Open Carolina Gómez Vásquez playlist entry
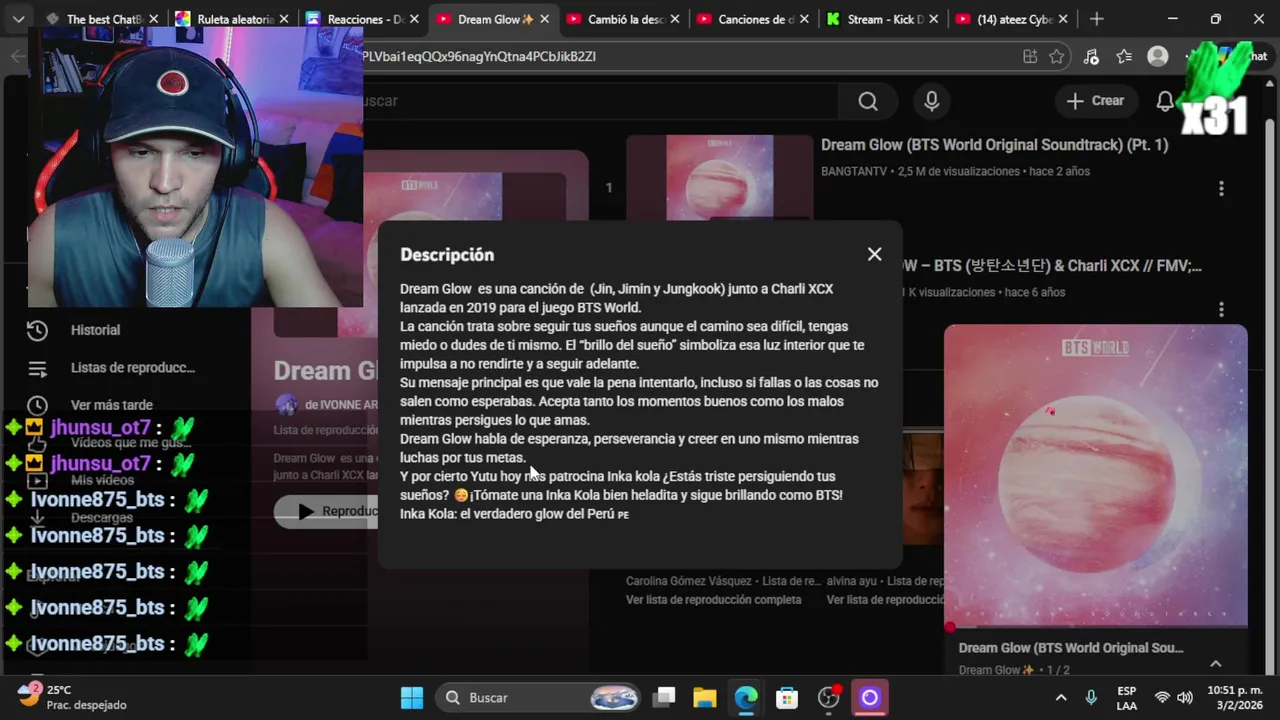 pos(723,581)
